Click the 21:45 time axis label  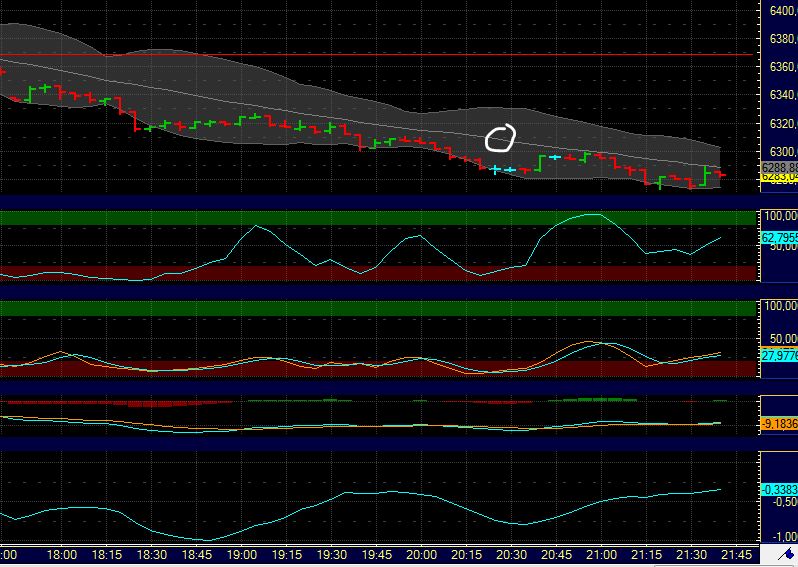(x=736, y=554)
